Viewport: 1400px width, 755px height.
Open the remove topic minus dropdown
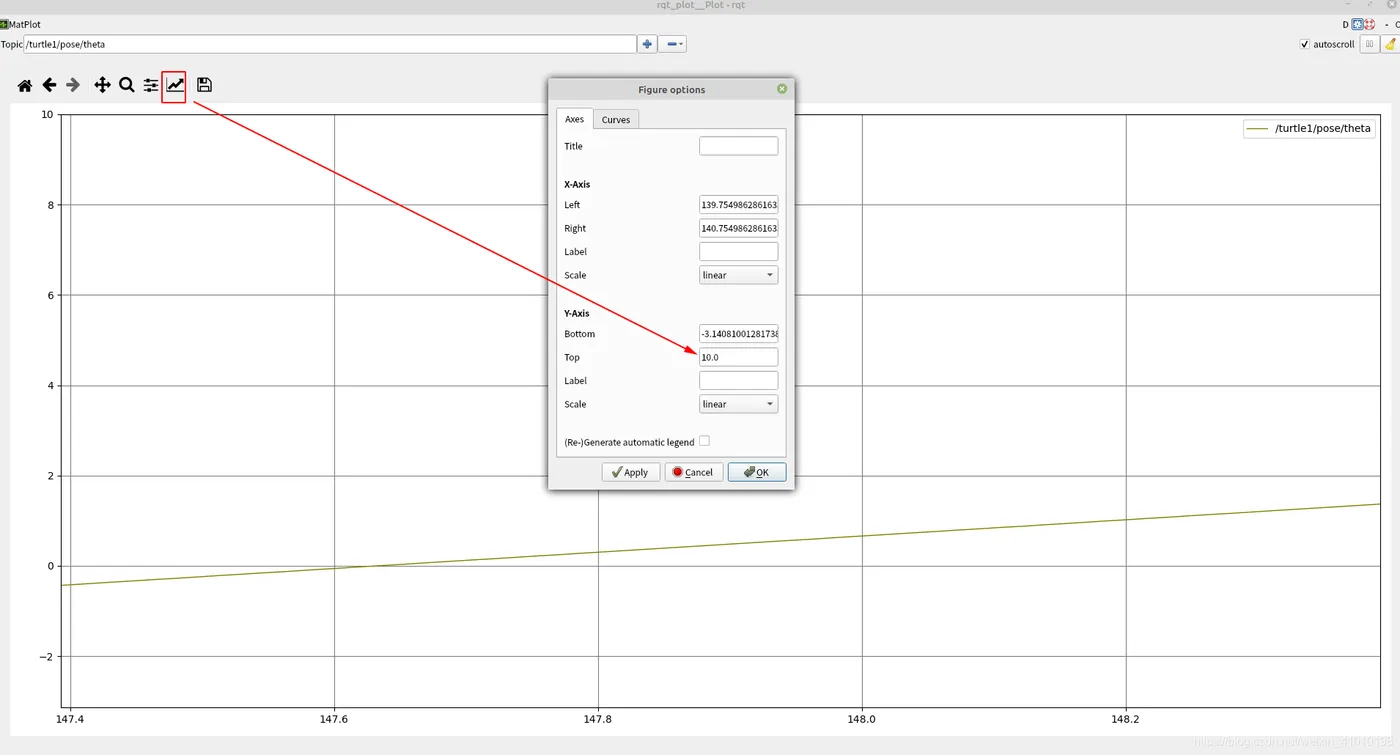[x=675, y=44]
